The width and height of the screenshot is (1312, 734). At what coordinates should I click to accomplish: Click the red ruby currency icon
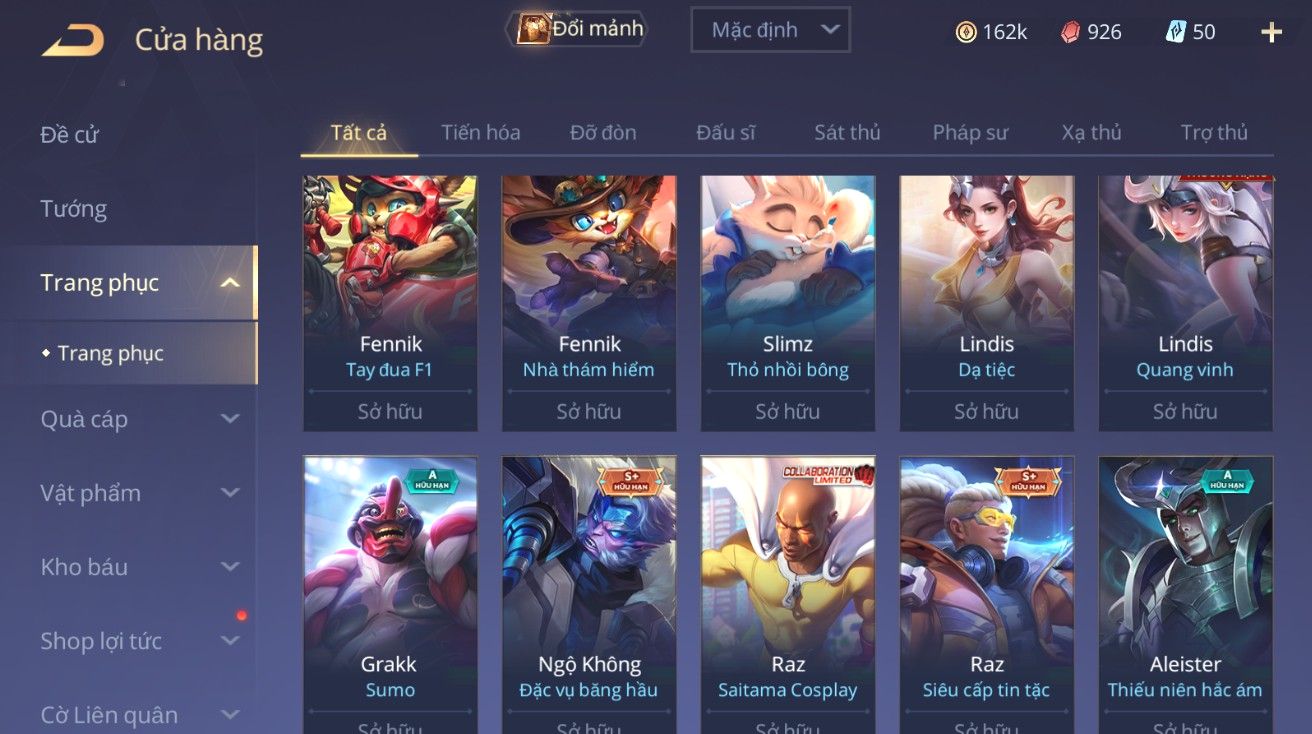[1071, 32]
